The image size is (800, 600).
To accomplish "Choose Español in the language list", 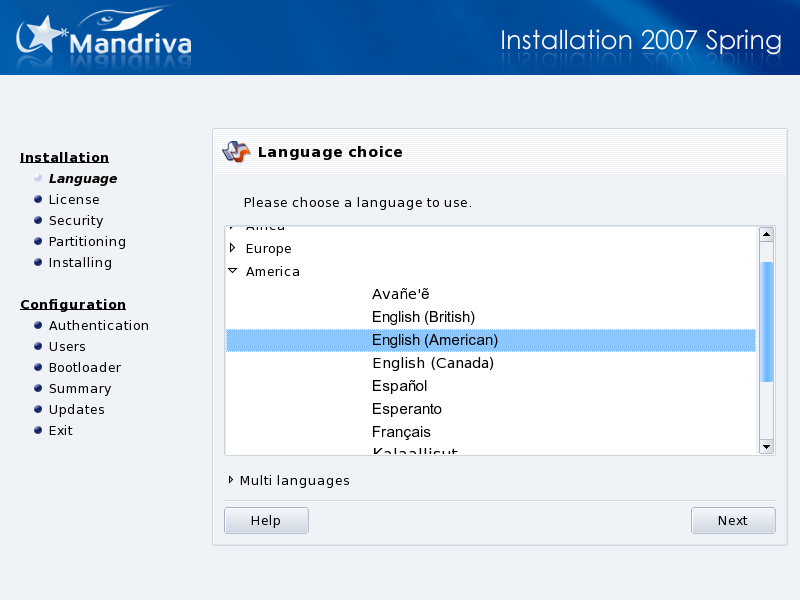I will point(399,386).
